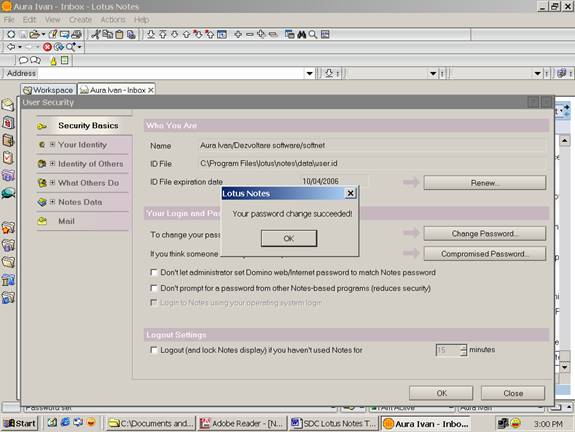The height and width of the screenshot is (432, 575).
Task: Click OK at the bottom of User Security
Action: click(441, 393)
